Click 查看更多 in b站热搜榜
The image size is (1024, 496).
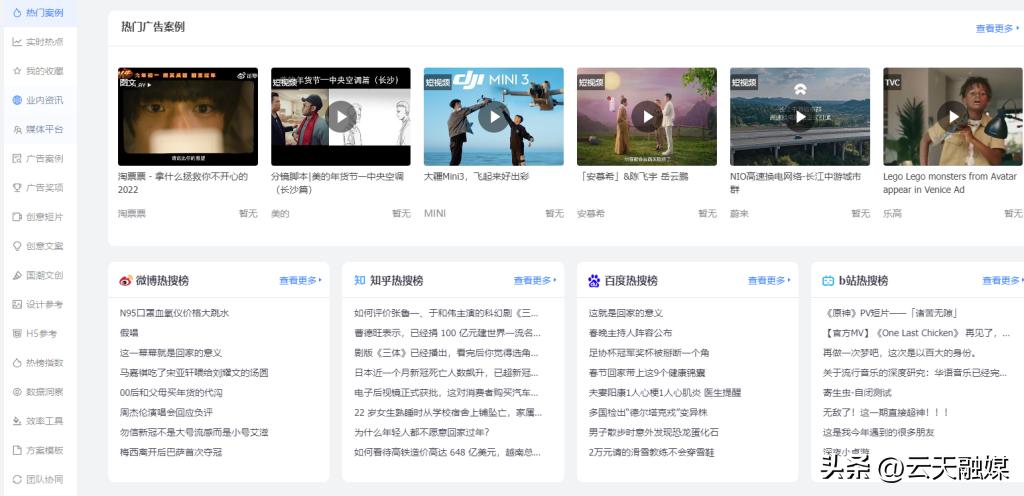pyautogui.click(x=1003, y=281)
